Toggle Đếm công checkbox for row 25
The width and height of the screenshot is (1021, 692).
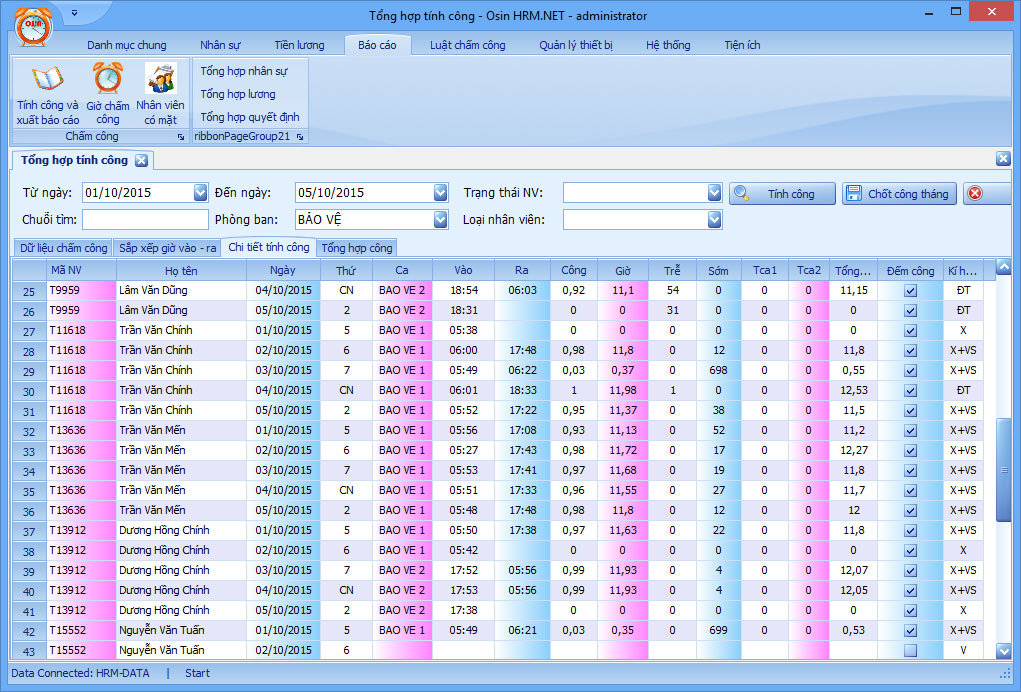(x=910, y=290)
